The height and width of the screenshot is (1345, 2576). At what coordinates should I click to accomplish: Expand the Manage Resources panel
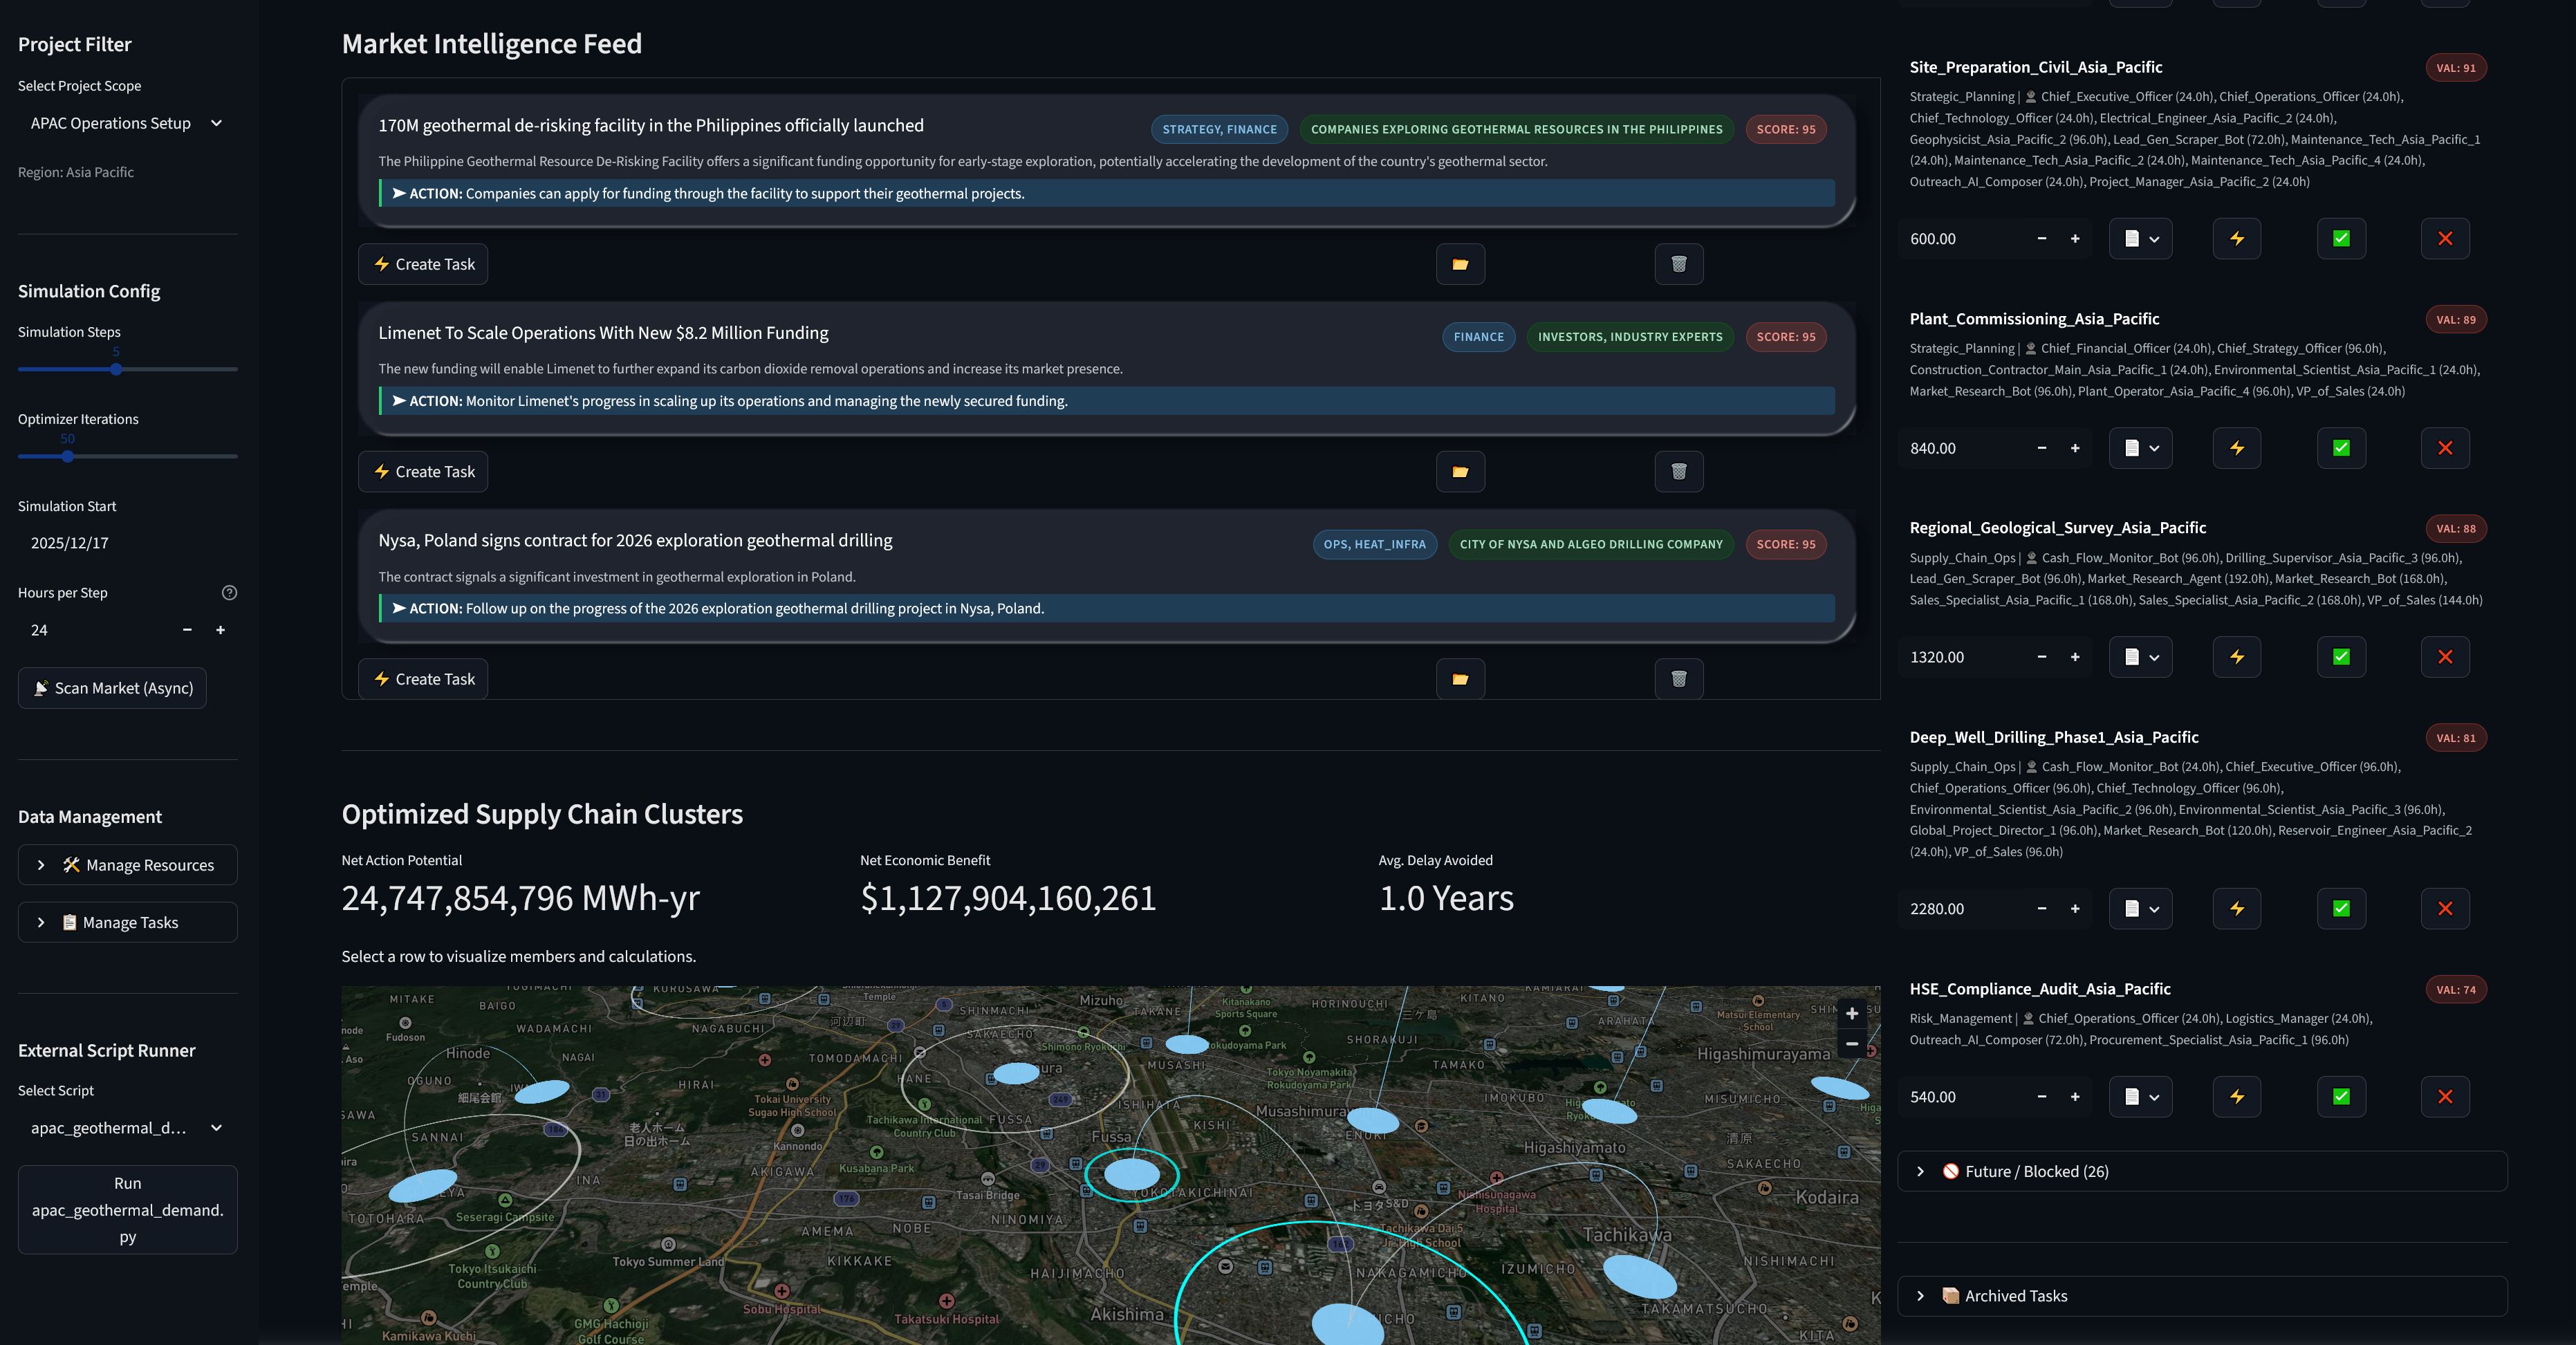pyautogui.click(x=127, y=865)
